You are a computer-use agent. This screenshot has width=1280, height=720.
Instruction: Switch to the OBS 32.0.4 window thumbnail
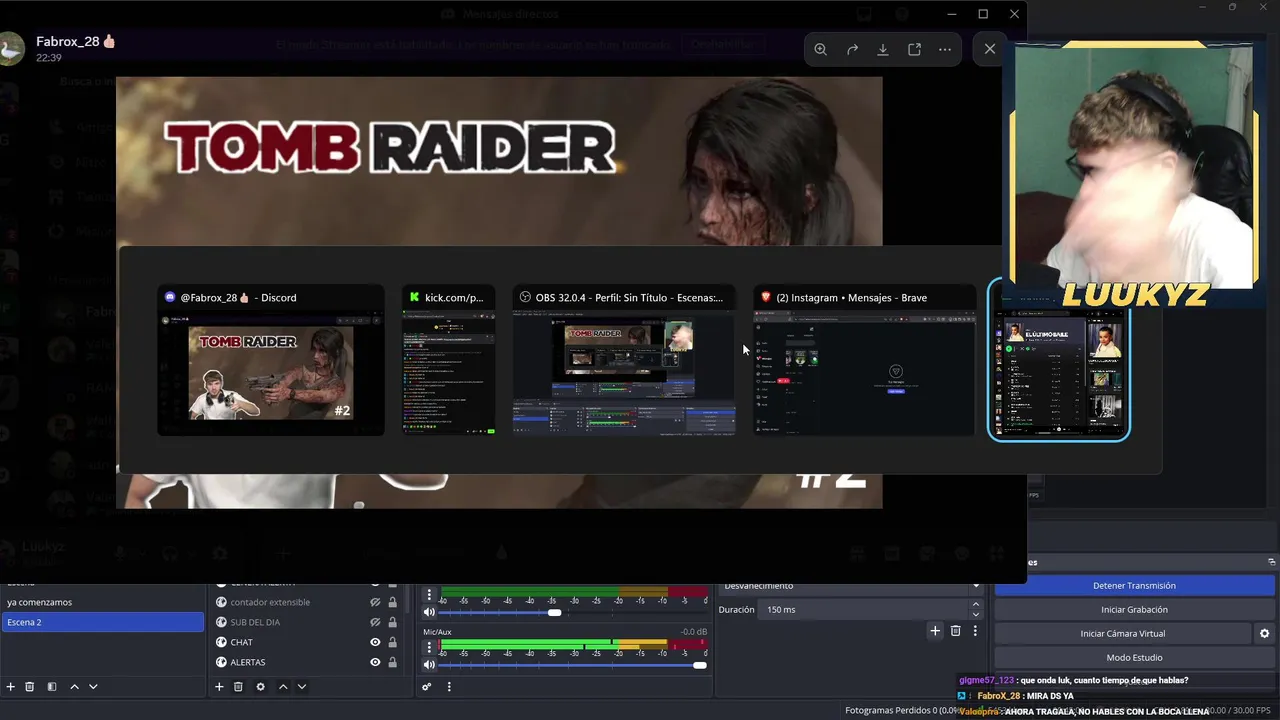pyautogui.click(x=624, y=360)
